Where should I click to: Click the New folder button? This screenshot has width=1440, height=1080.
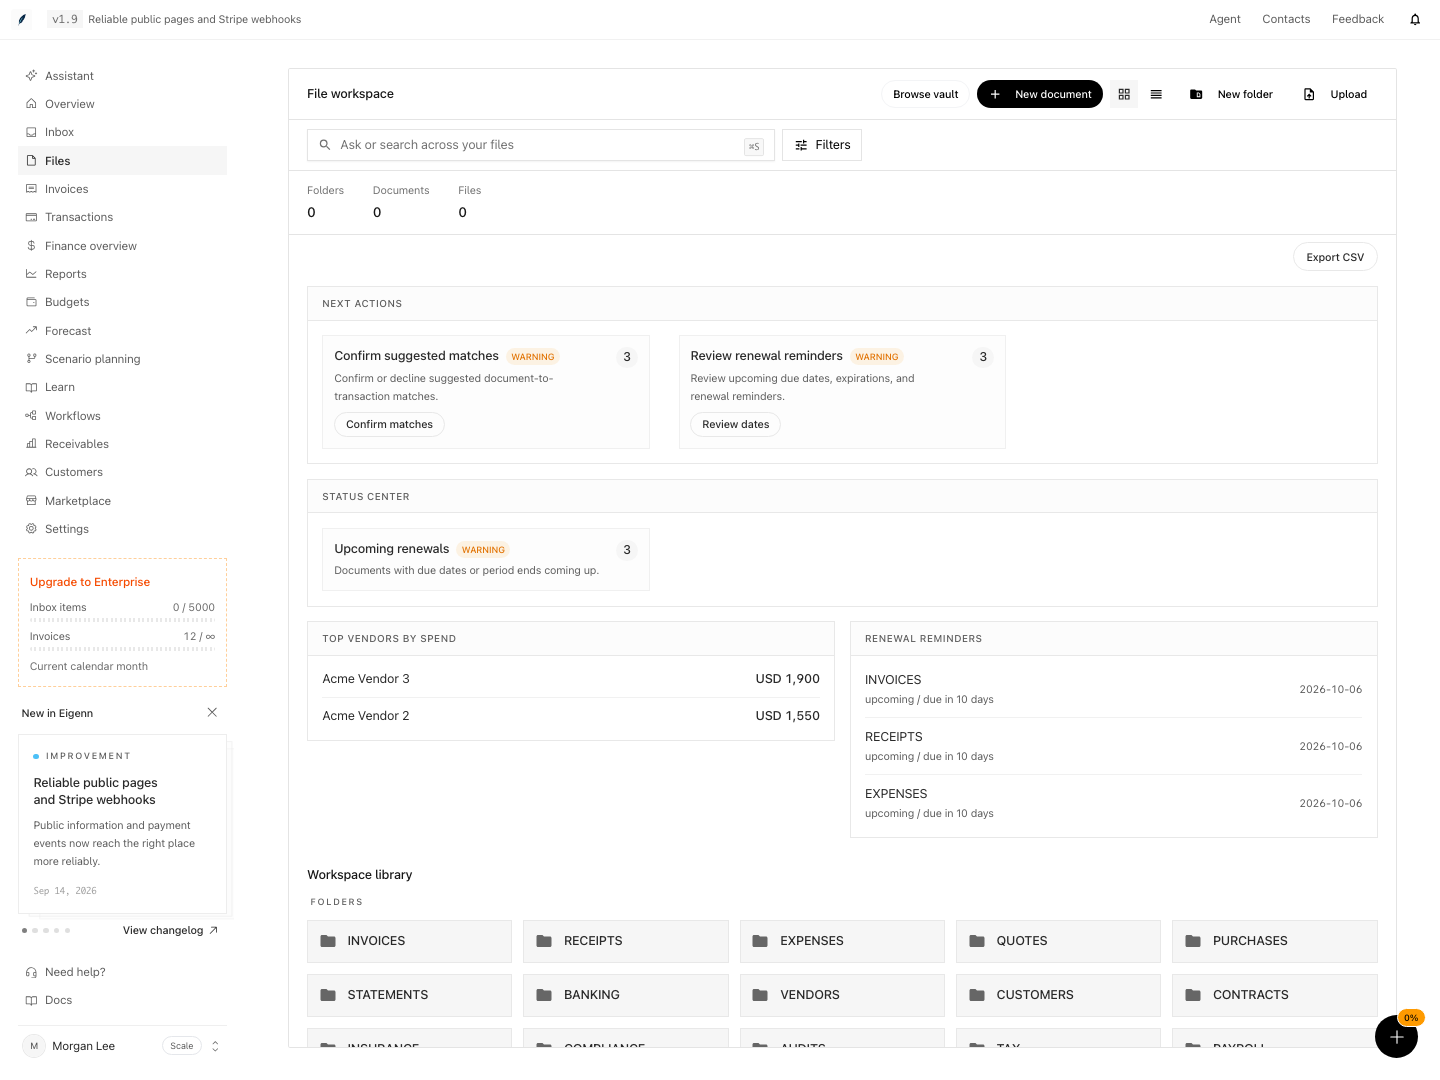1231,94
